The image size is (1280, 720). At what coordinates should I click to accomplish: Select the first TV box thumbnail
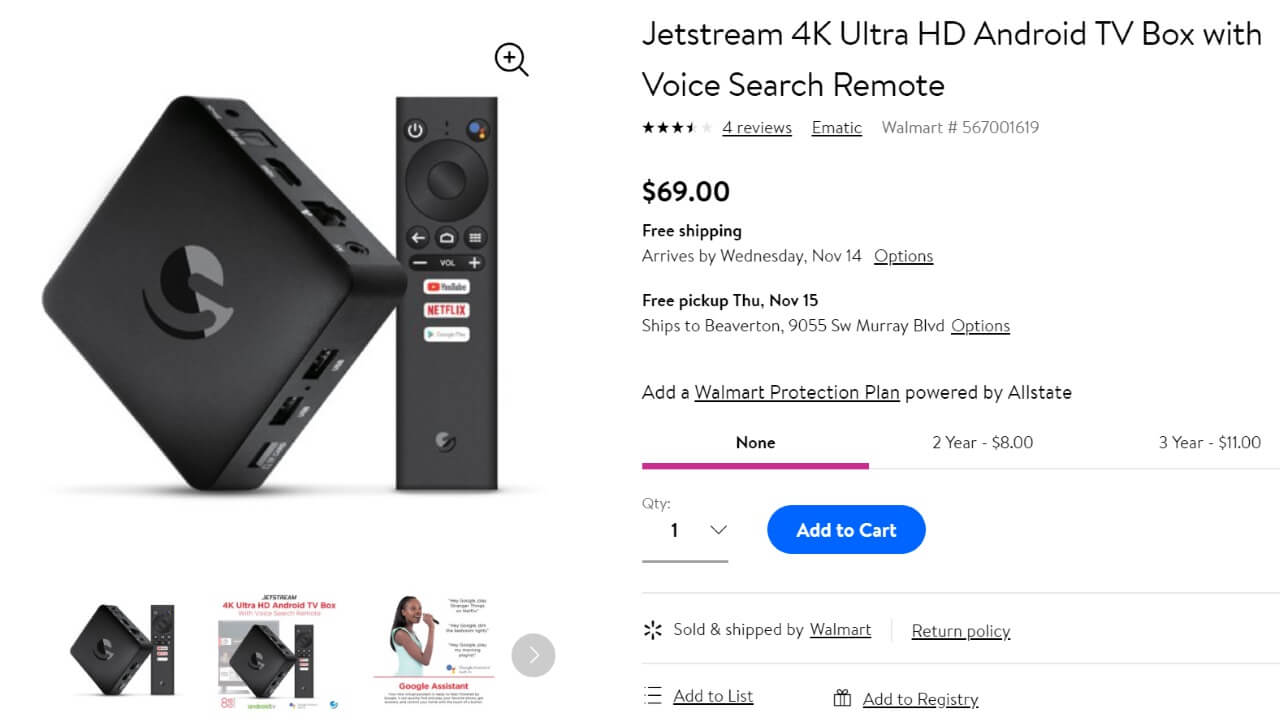point(123,650)
